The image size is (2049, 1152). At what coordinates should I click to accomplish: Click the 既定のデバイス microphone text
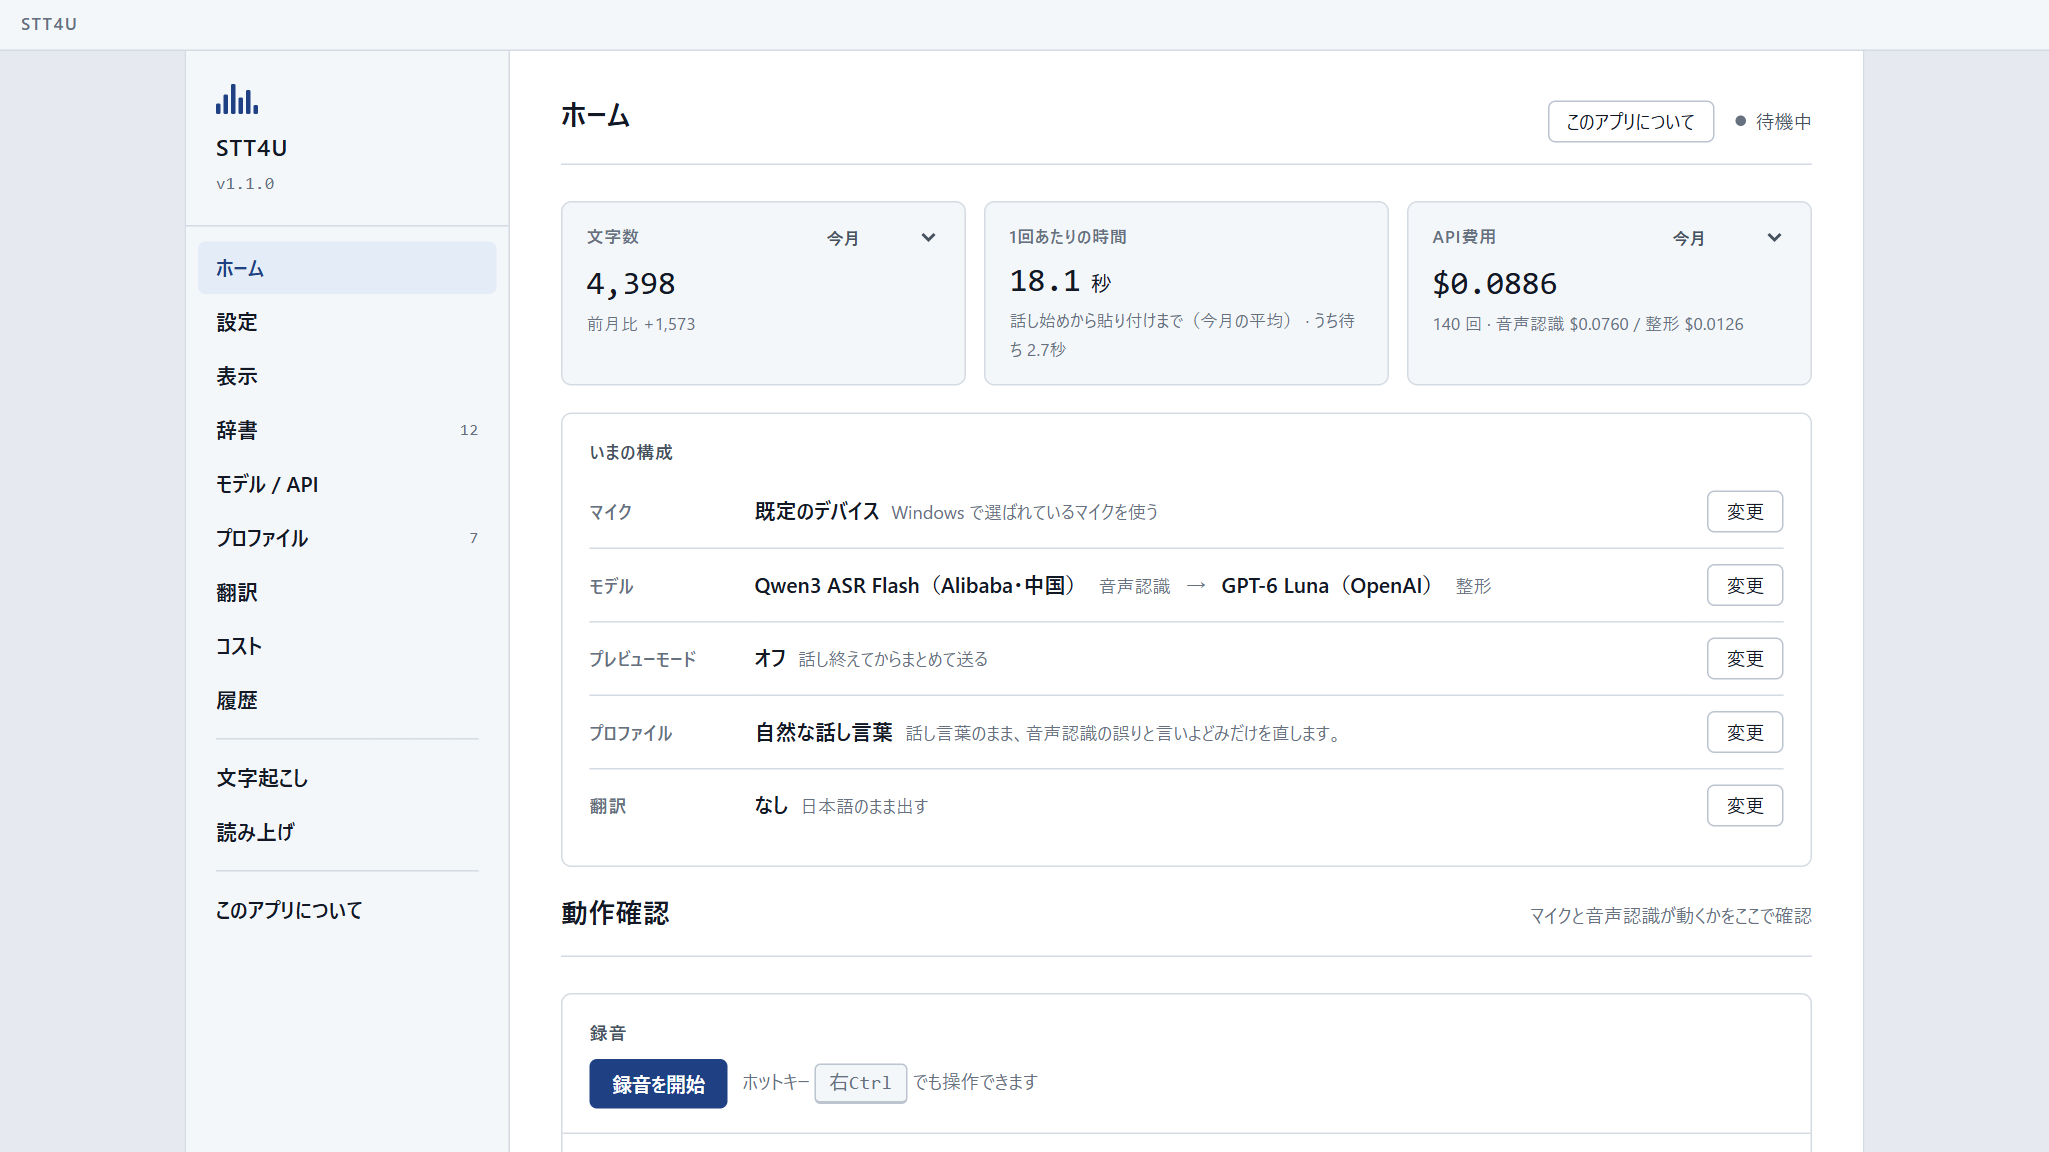pos(816,512)
